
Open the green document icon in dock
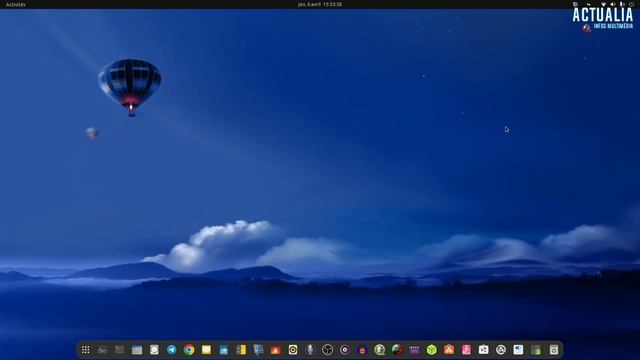[536, 350]
